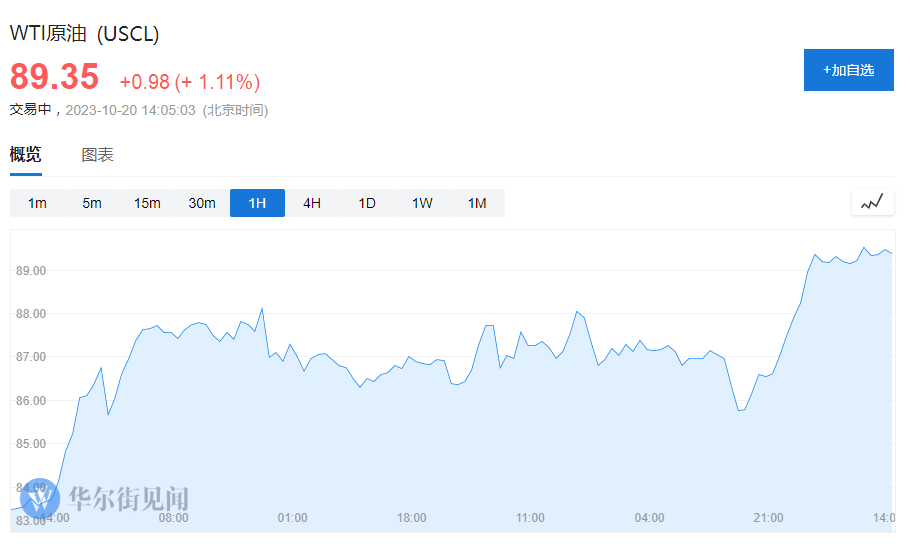Click the WTI原油 (USCL) title
The height and width of the screenshot is (547, 910).
[x=84, y=33]
